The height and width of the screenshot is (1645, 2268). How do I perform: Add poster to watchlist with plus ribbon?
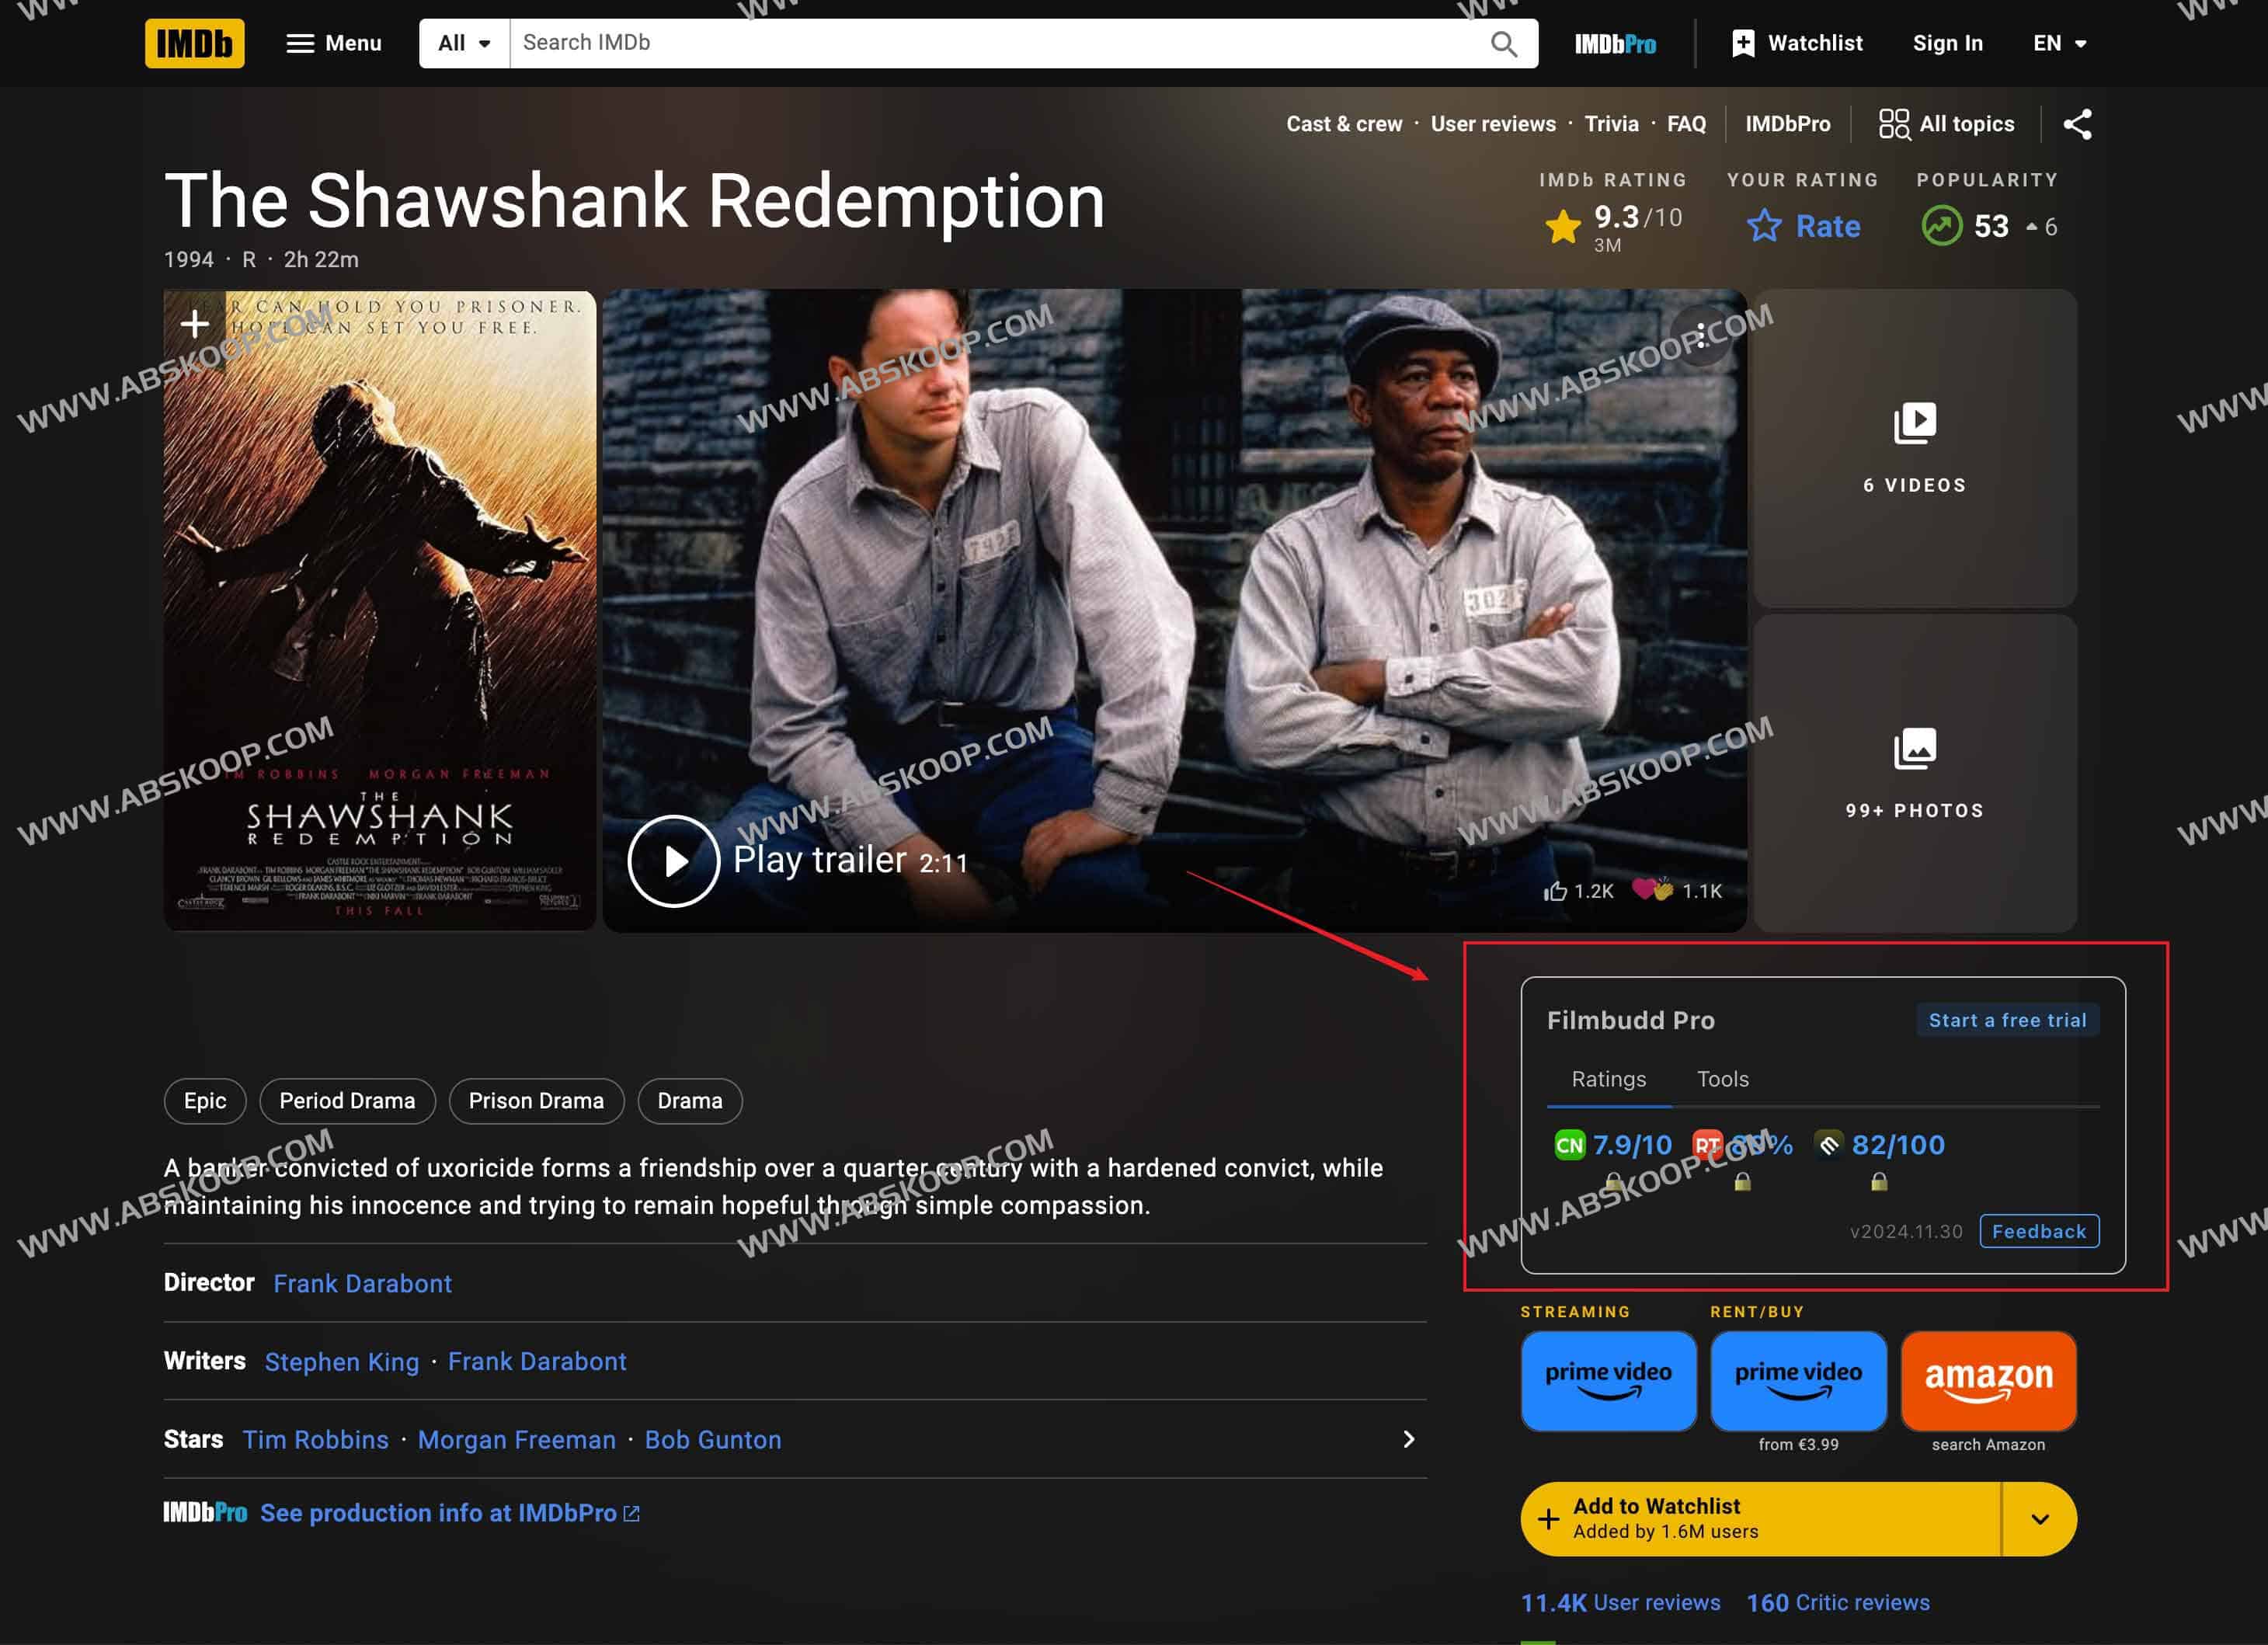coord(194,323)
